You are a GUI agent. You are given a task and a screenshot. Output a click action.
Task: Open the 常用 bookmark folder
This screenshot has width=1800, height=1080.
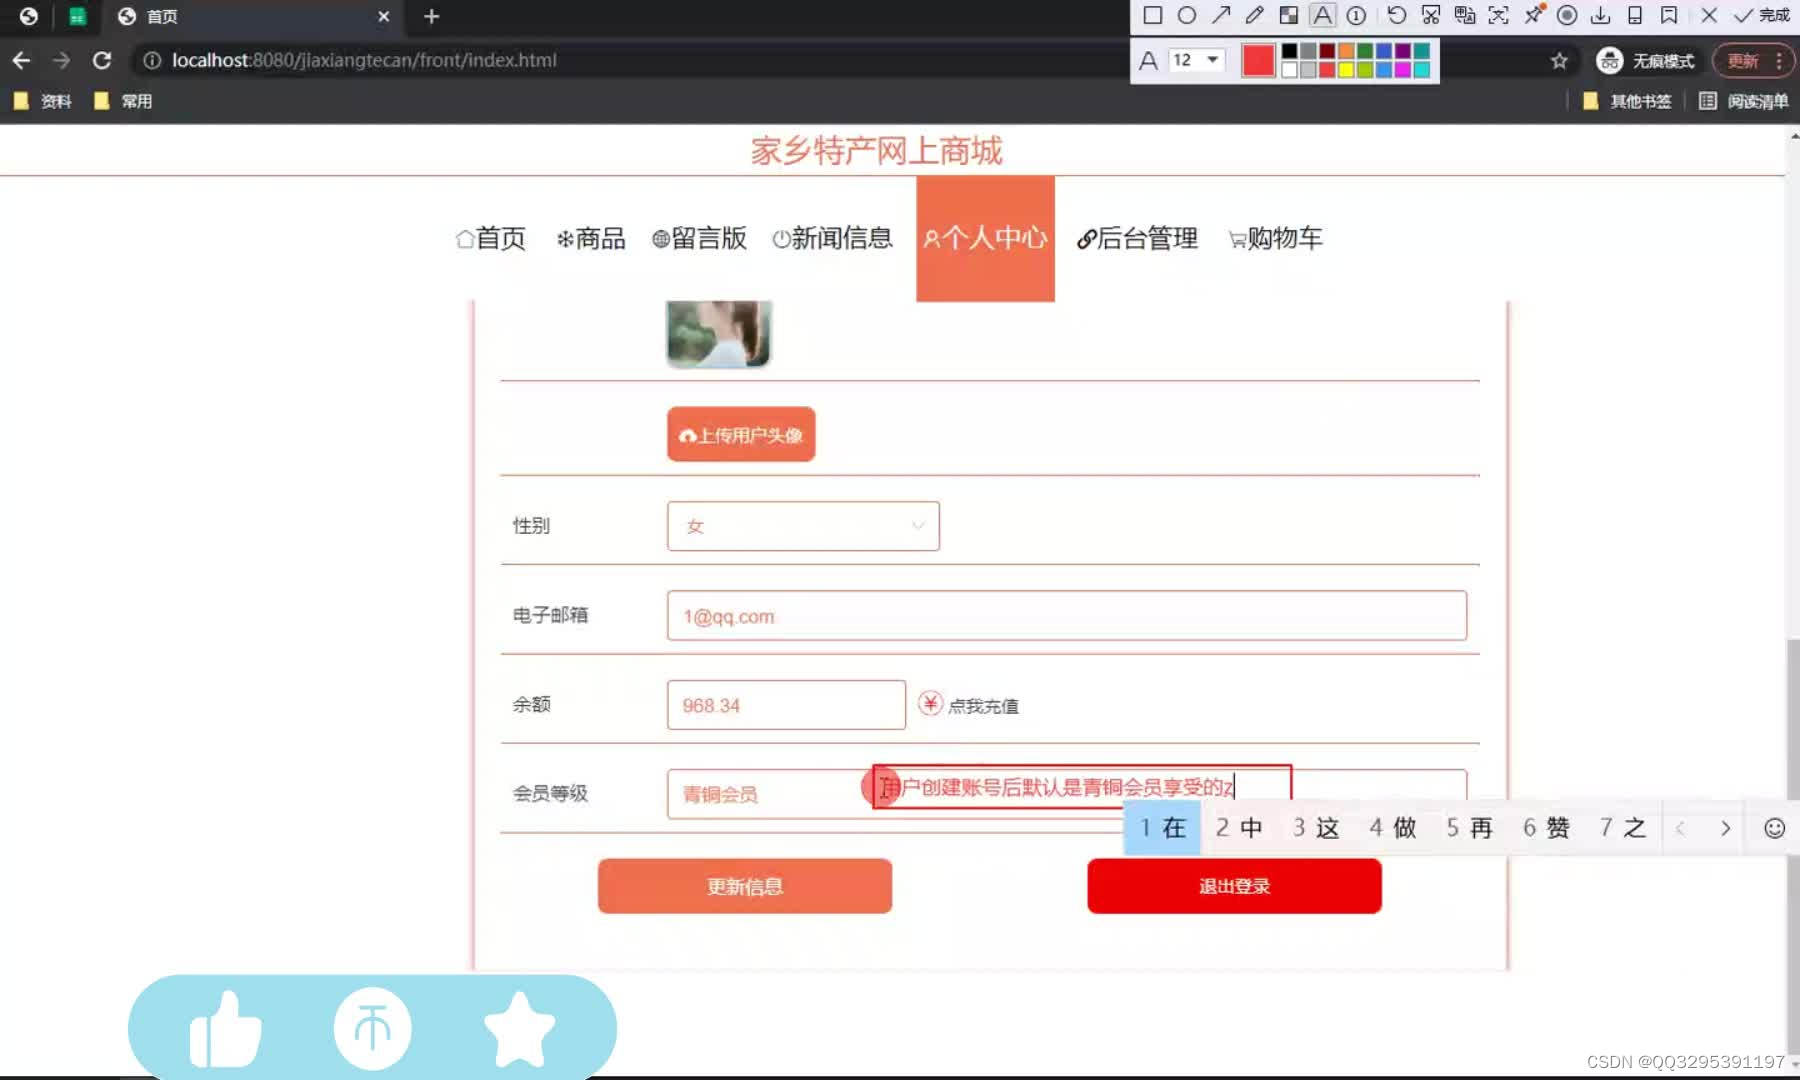pyautogui.click(x=122, y=101)
